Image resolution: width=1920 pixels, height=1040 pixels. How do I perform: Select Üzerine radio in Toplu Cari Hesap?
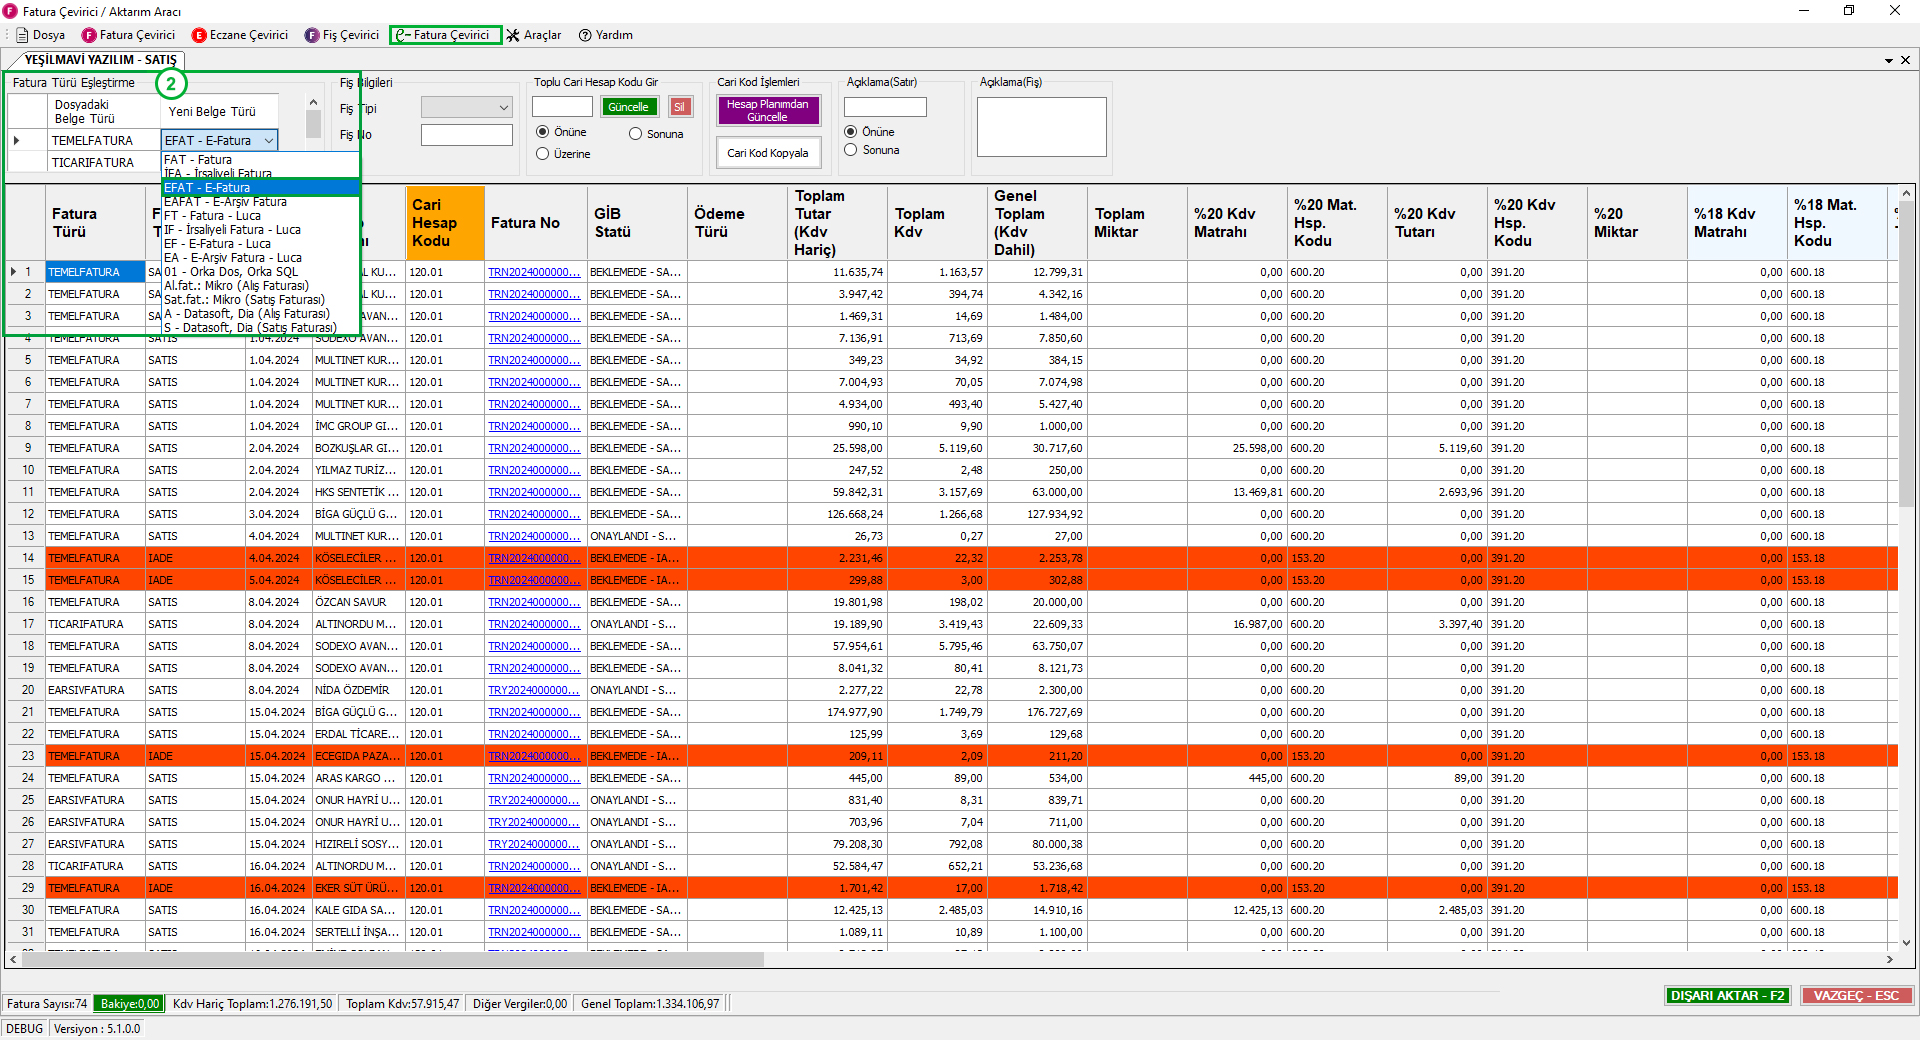(543, 154)
